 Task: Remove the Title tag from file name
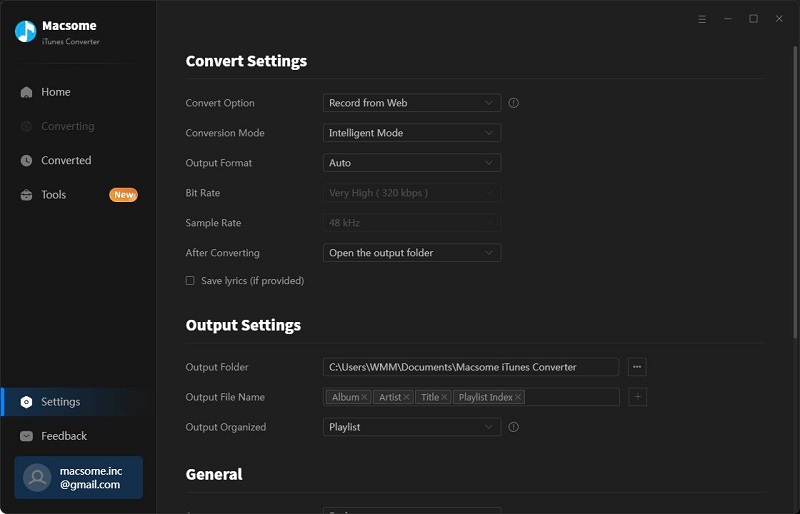click(x=444, y=397)
